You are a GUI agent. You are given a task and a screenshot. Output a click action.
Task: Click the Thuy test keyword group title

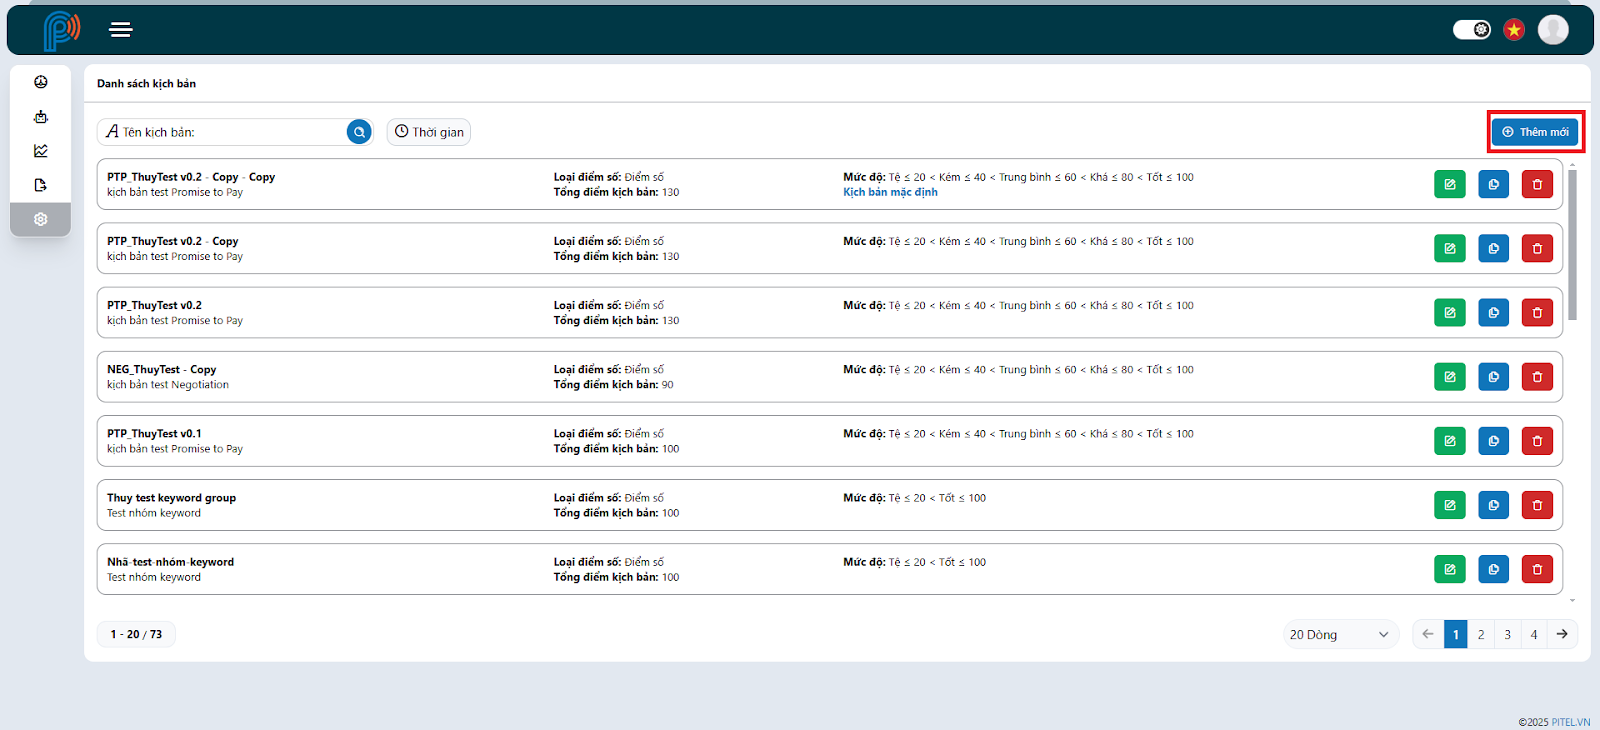point(172,498)
